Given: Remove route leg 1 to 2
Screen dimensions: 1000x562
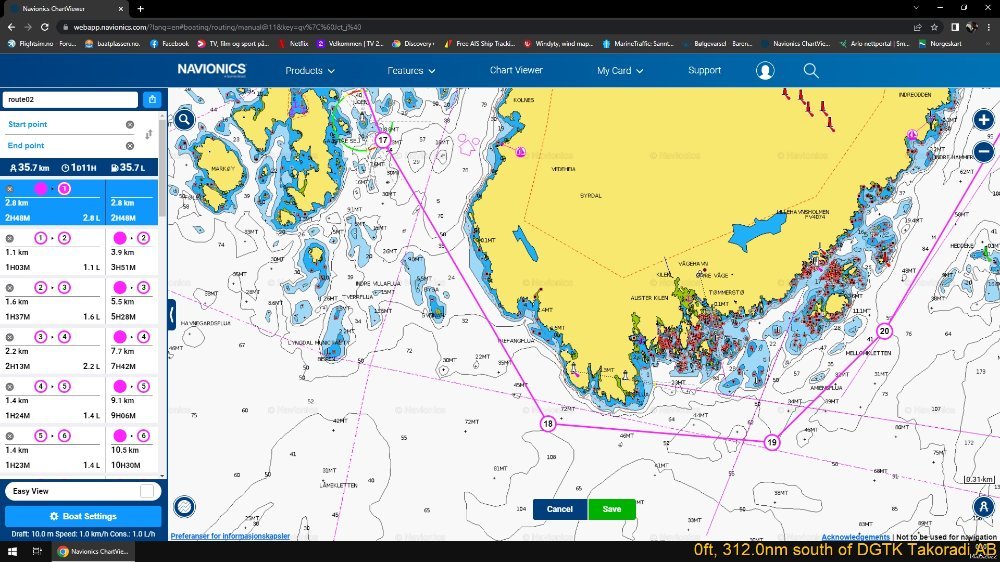Looking at the screenshot, I should (10, 239).
